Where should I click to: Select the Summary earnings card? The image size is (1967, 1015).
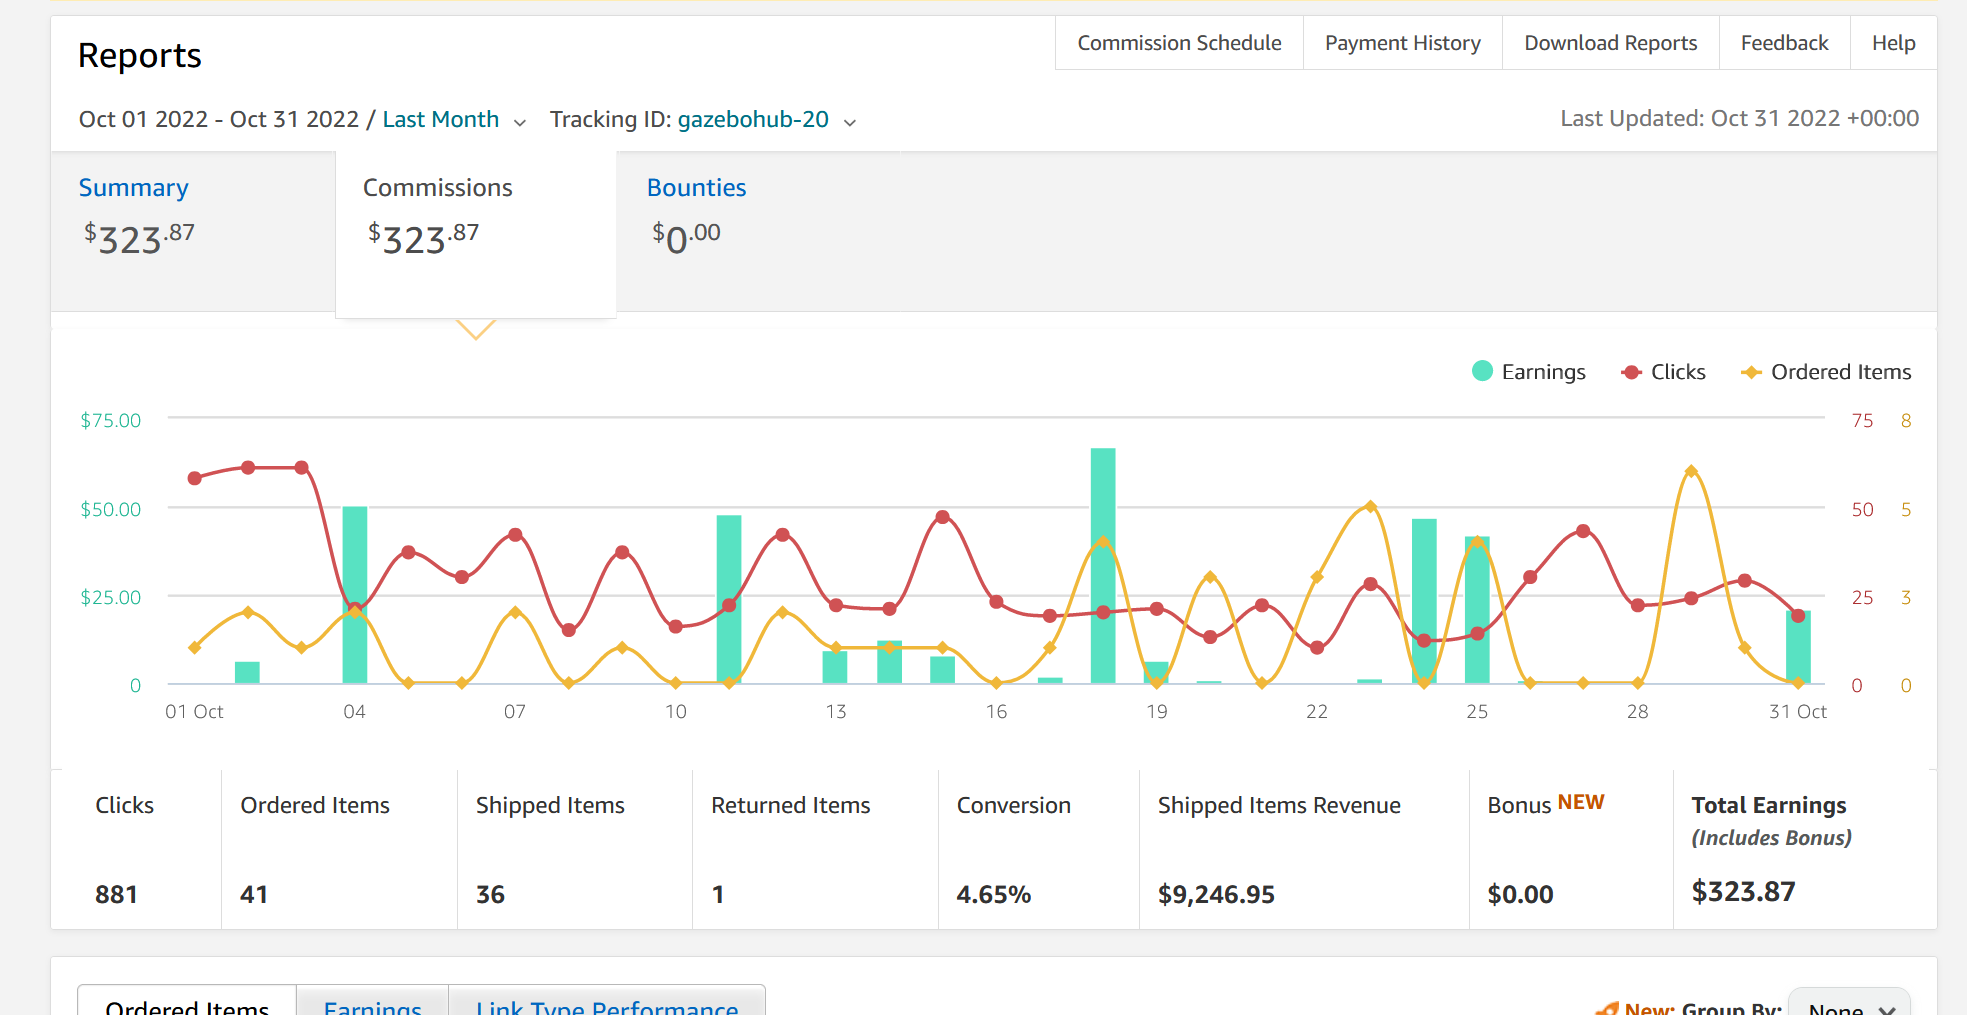click(x=193, y=231)
